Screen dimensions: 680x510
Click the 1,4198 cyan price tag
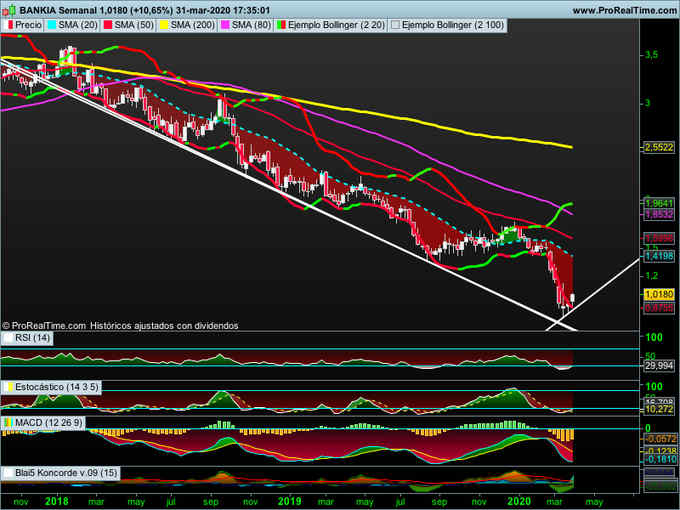pyautogui.click(x=659, y=256)
